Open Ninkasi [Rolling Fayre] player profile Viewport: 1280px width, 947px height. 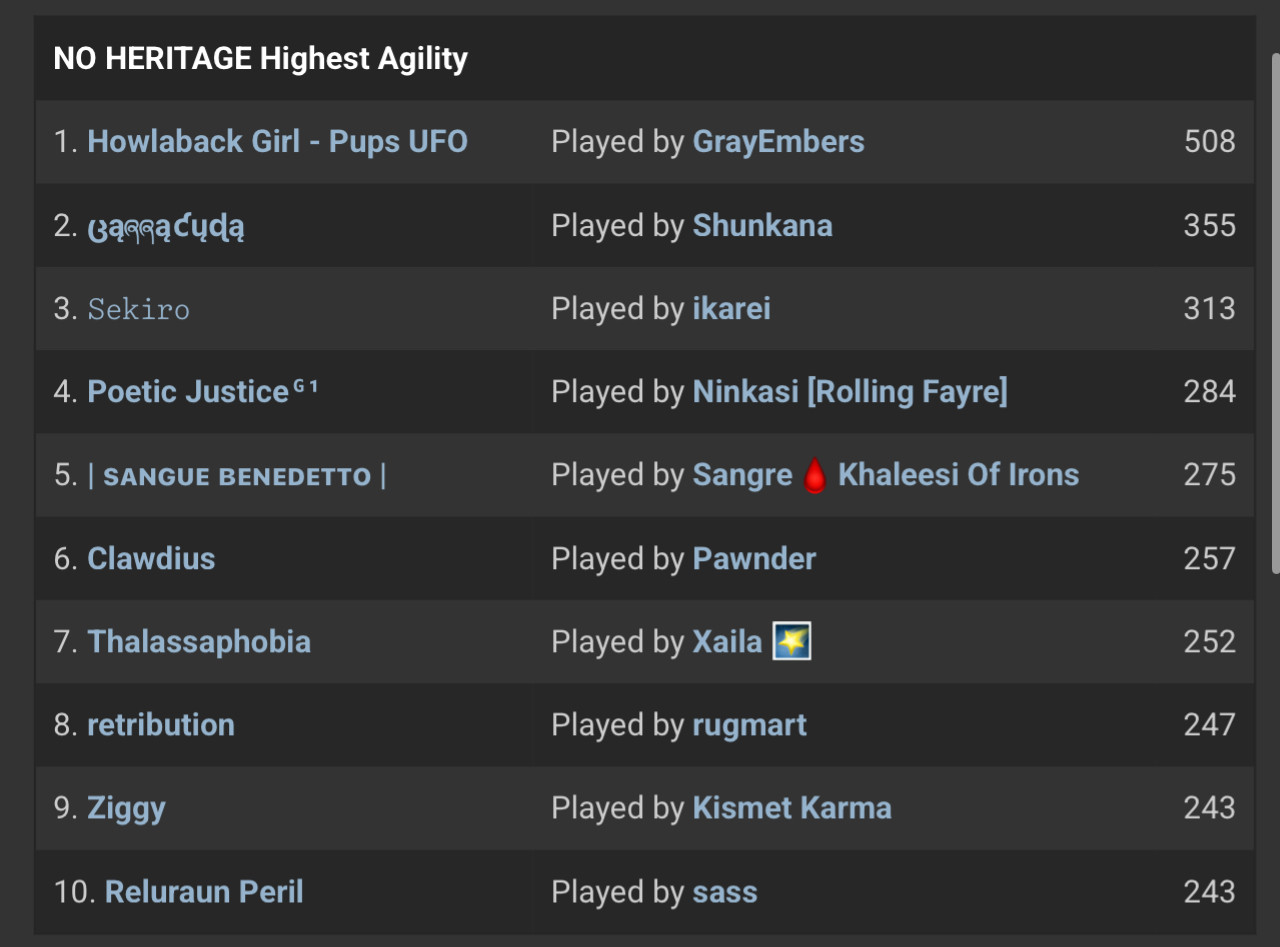850,392
